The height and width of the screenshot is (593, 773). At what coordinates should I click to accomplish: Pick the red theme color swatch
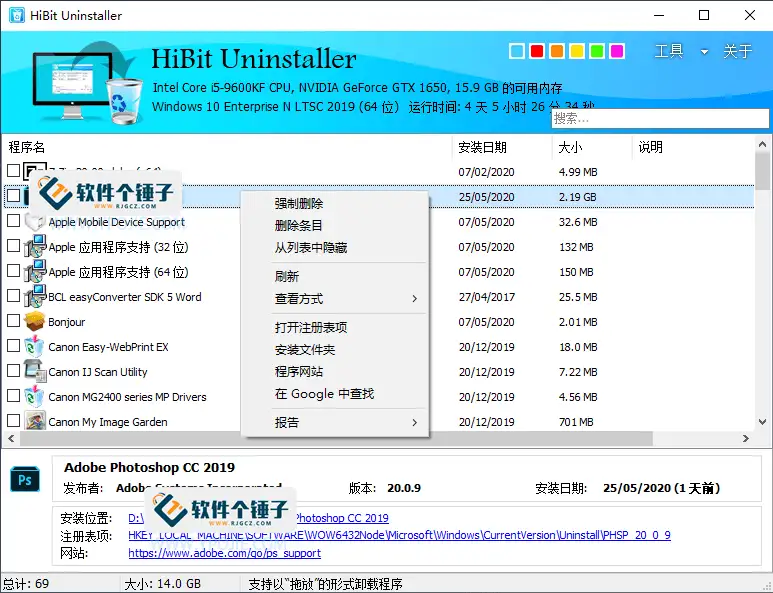(x=537, y=51)
